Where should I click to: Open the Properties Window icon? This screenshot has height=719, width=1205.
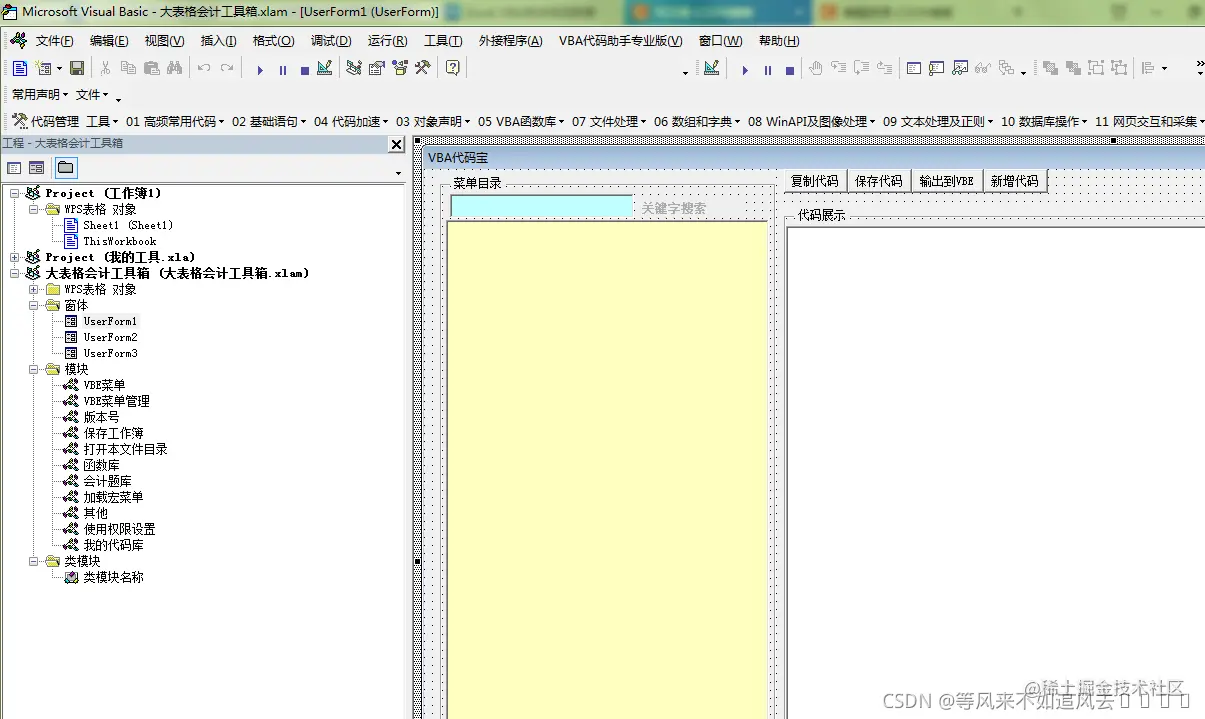pos(377,68)
